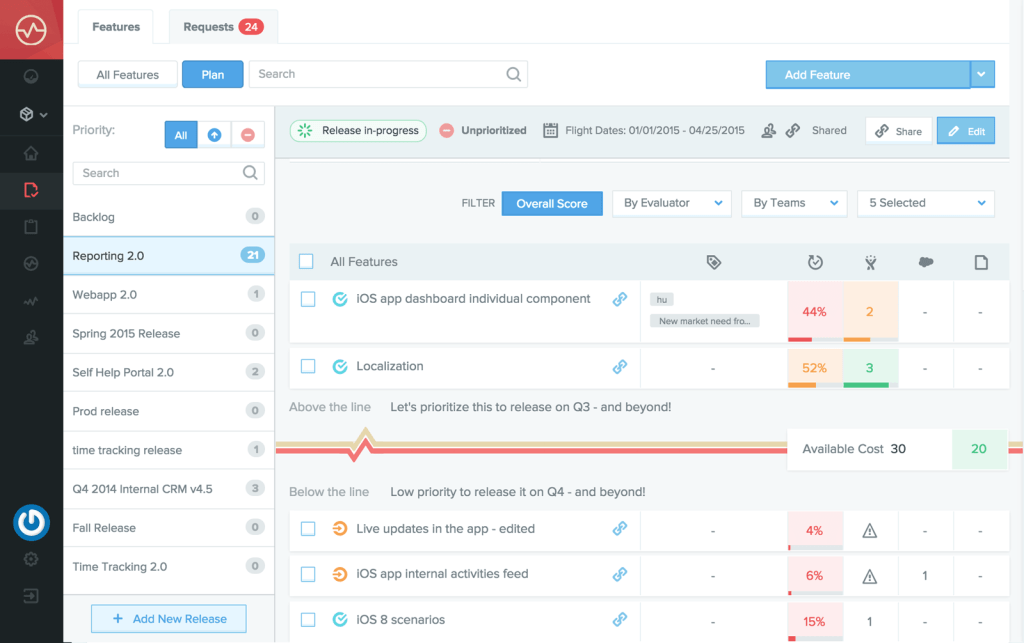Click the home icon in the left sidebar
Screen dimensions: 1024x643
click(x=31, y=153)
